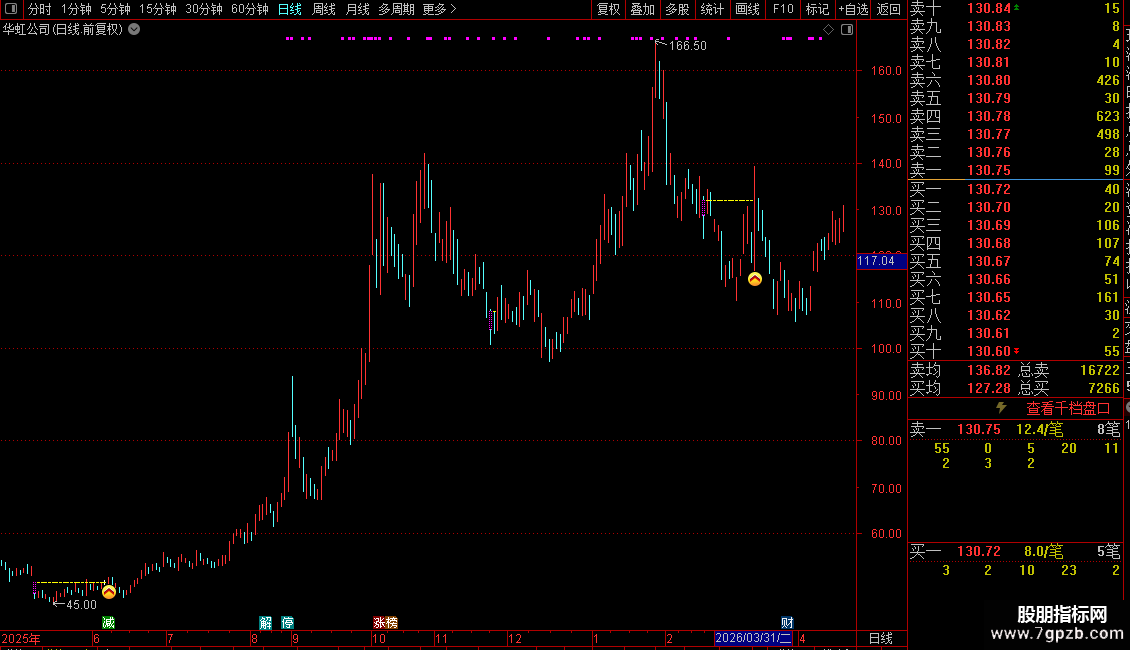Click the 停 event marker

[288, 623]
